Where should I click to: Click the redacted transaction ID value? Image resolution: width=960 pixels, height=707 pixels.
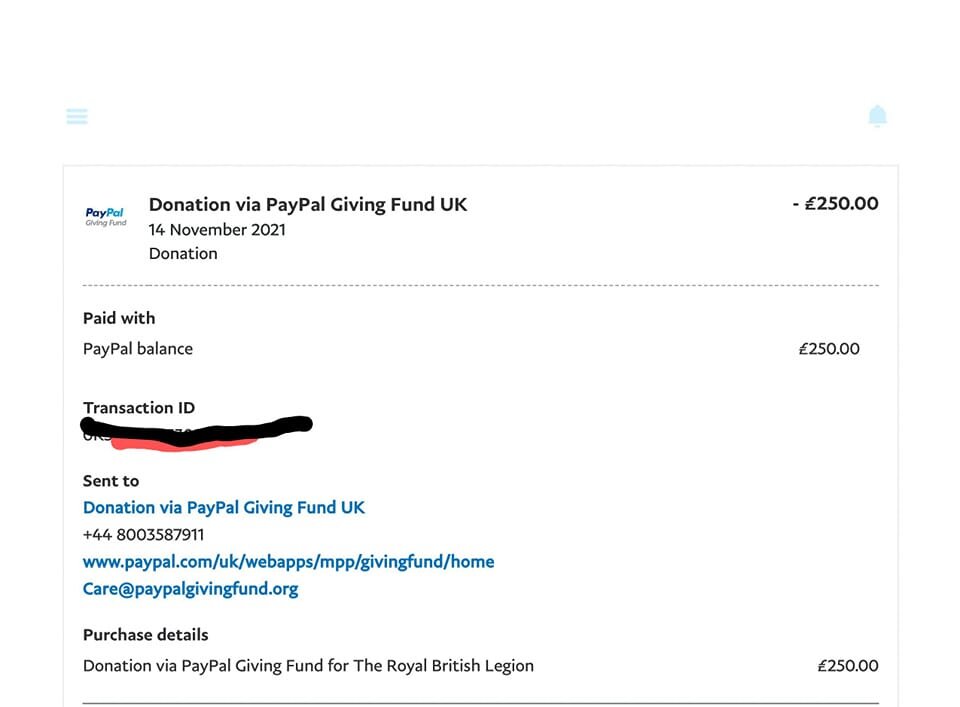click(197, 433)
